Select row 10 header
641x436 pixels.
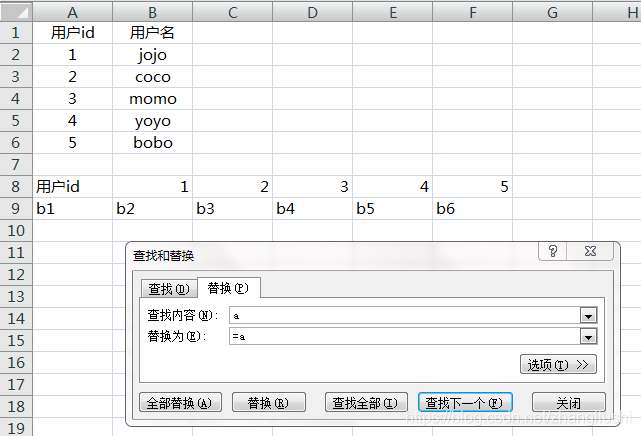[16, 231]
